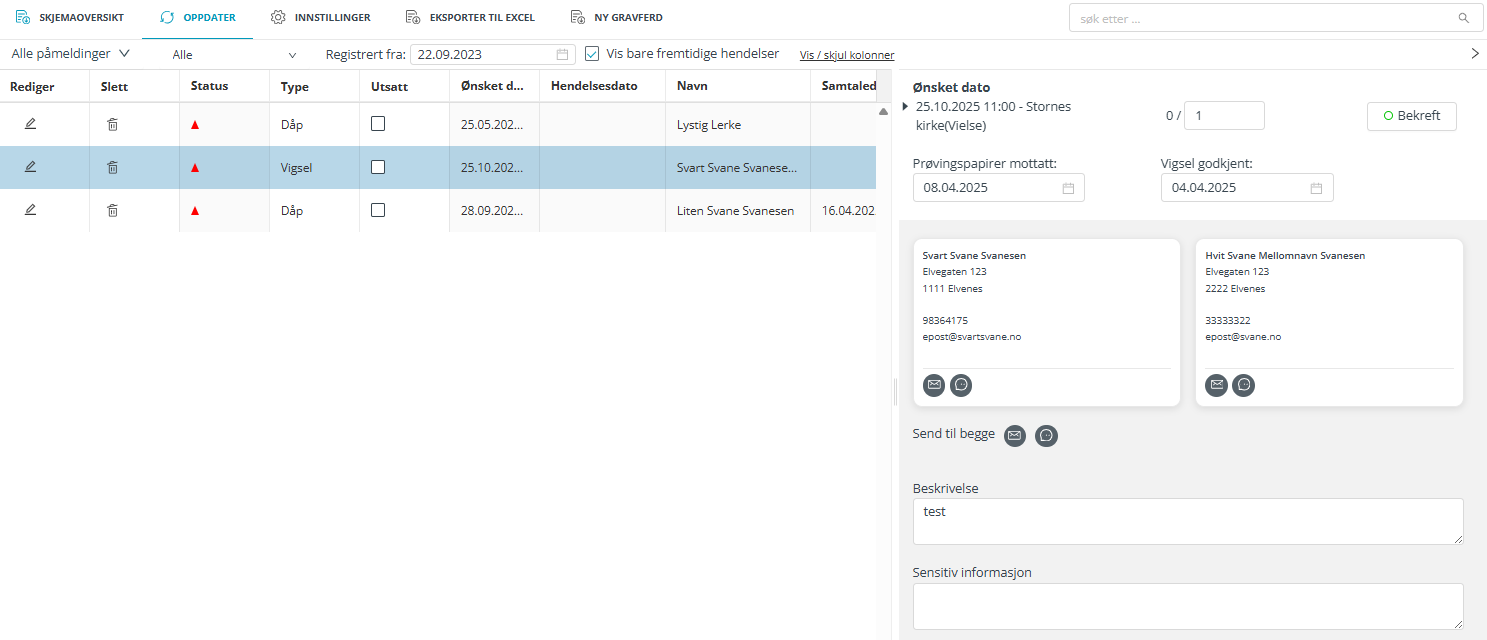Expand the Ønsket dato entry triangle
The height and width of the screenshot is (640, 1487).
906,106
